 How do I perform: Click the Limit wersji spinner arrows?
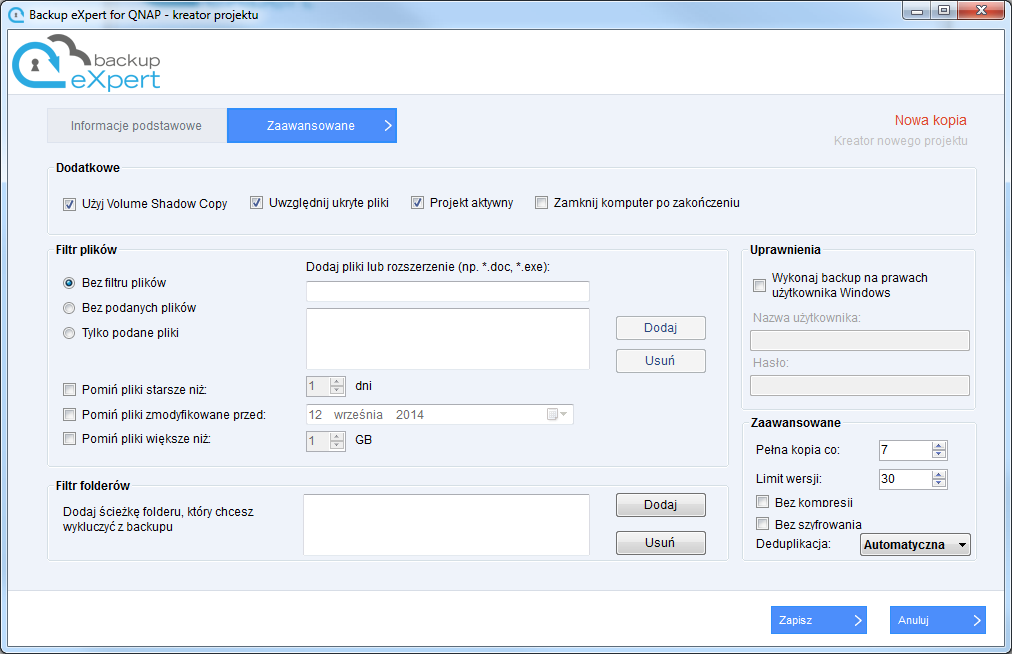point(939,479)
